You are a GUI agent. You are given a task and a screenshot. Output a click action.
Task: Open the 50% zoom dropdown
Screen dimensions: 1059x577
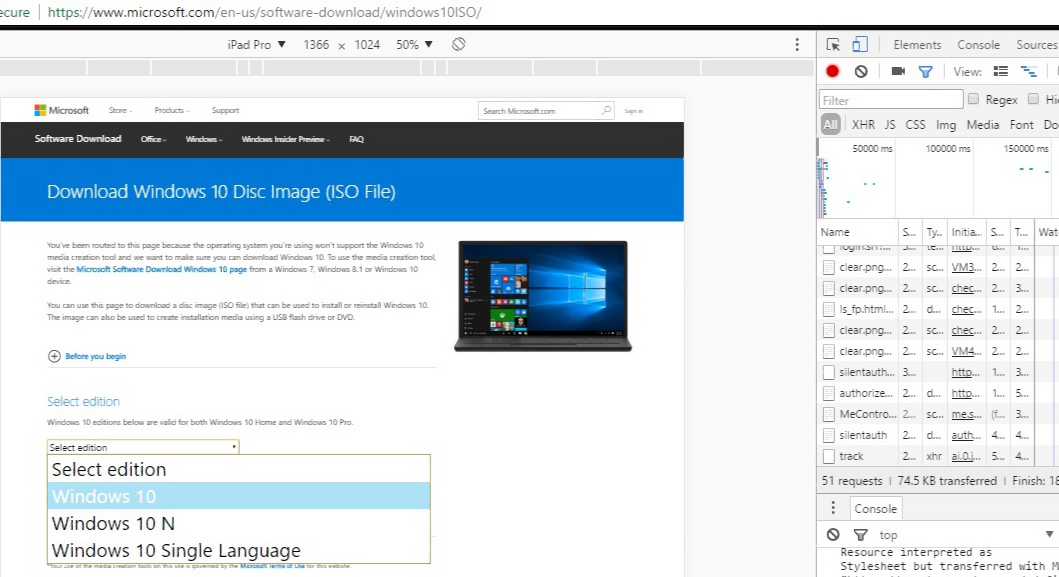414,45
